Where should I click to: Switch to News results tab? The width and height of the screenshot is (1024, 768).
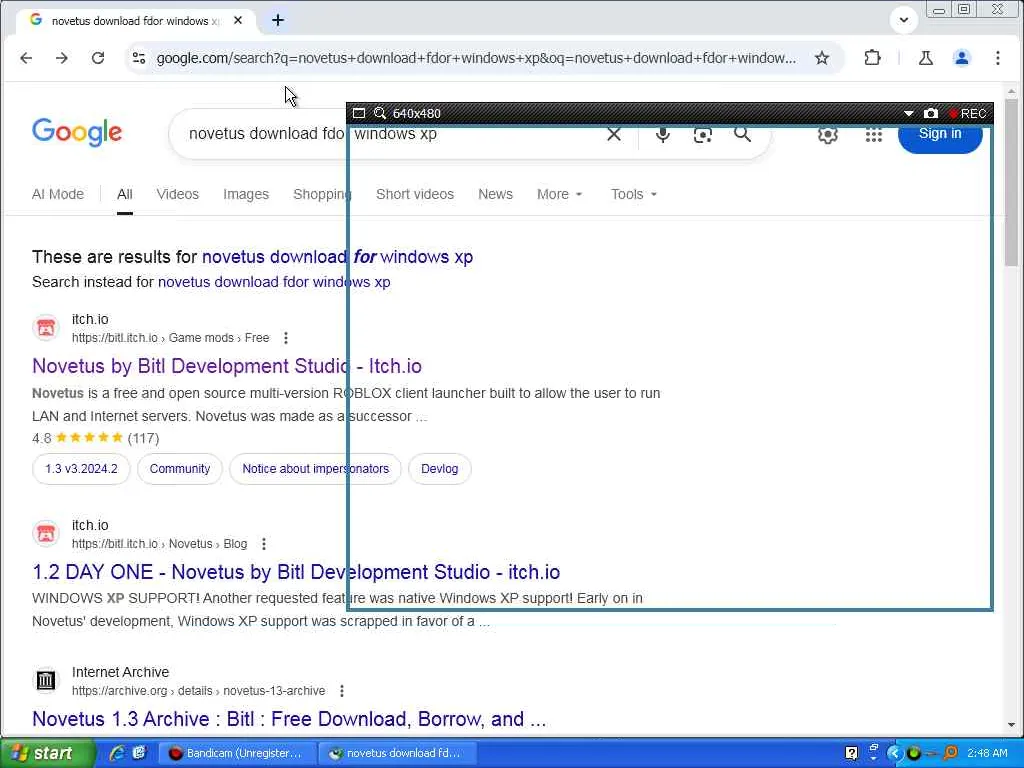point(496,194)
